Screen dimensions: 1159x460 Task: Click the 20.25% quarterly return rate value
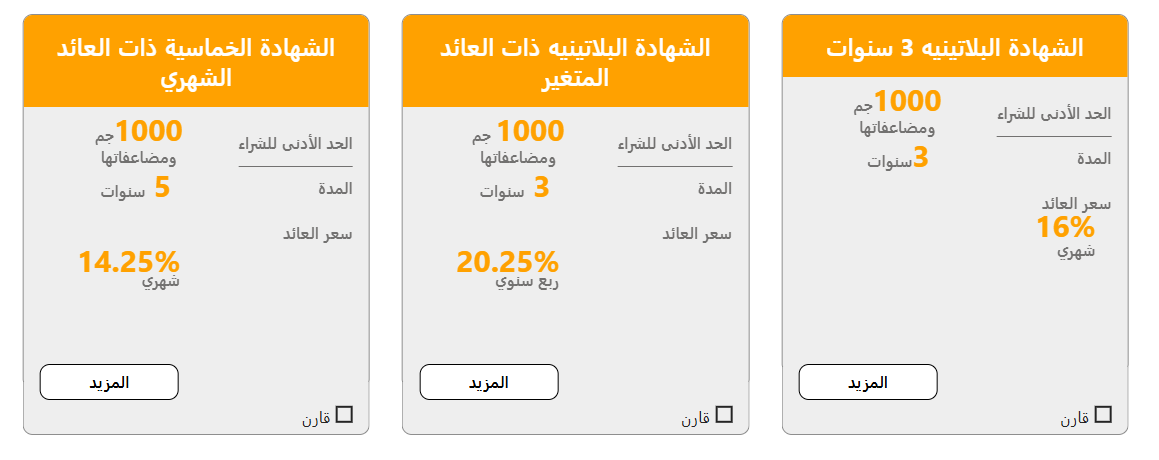point(507,262)
